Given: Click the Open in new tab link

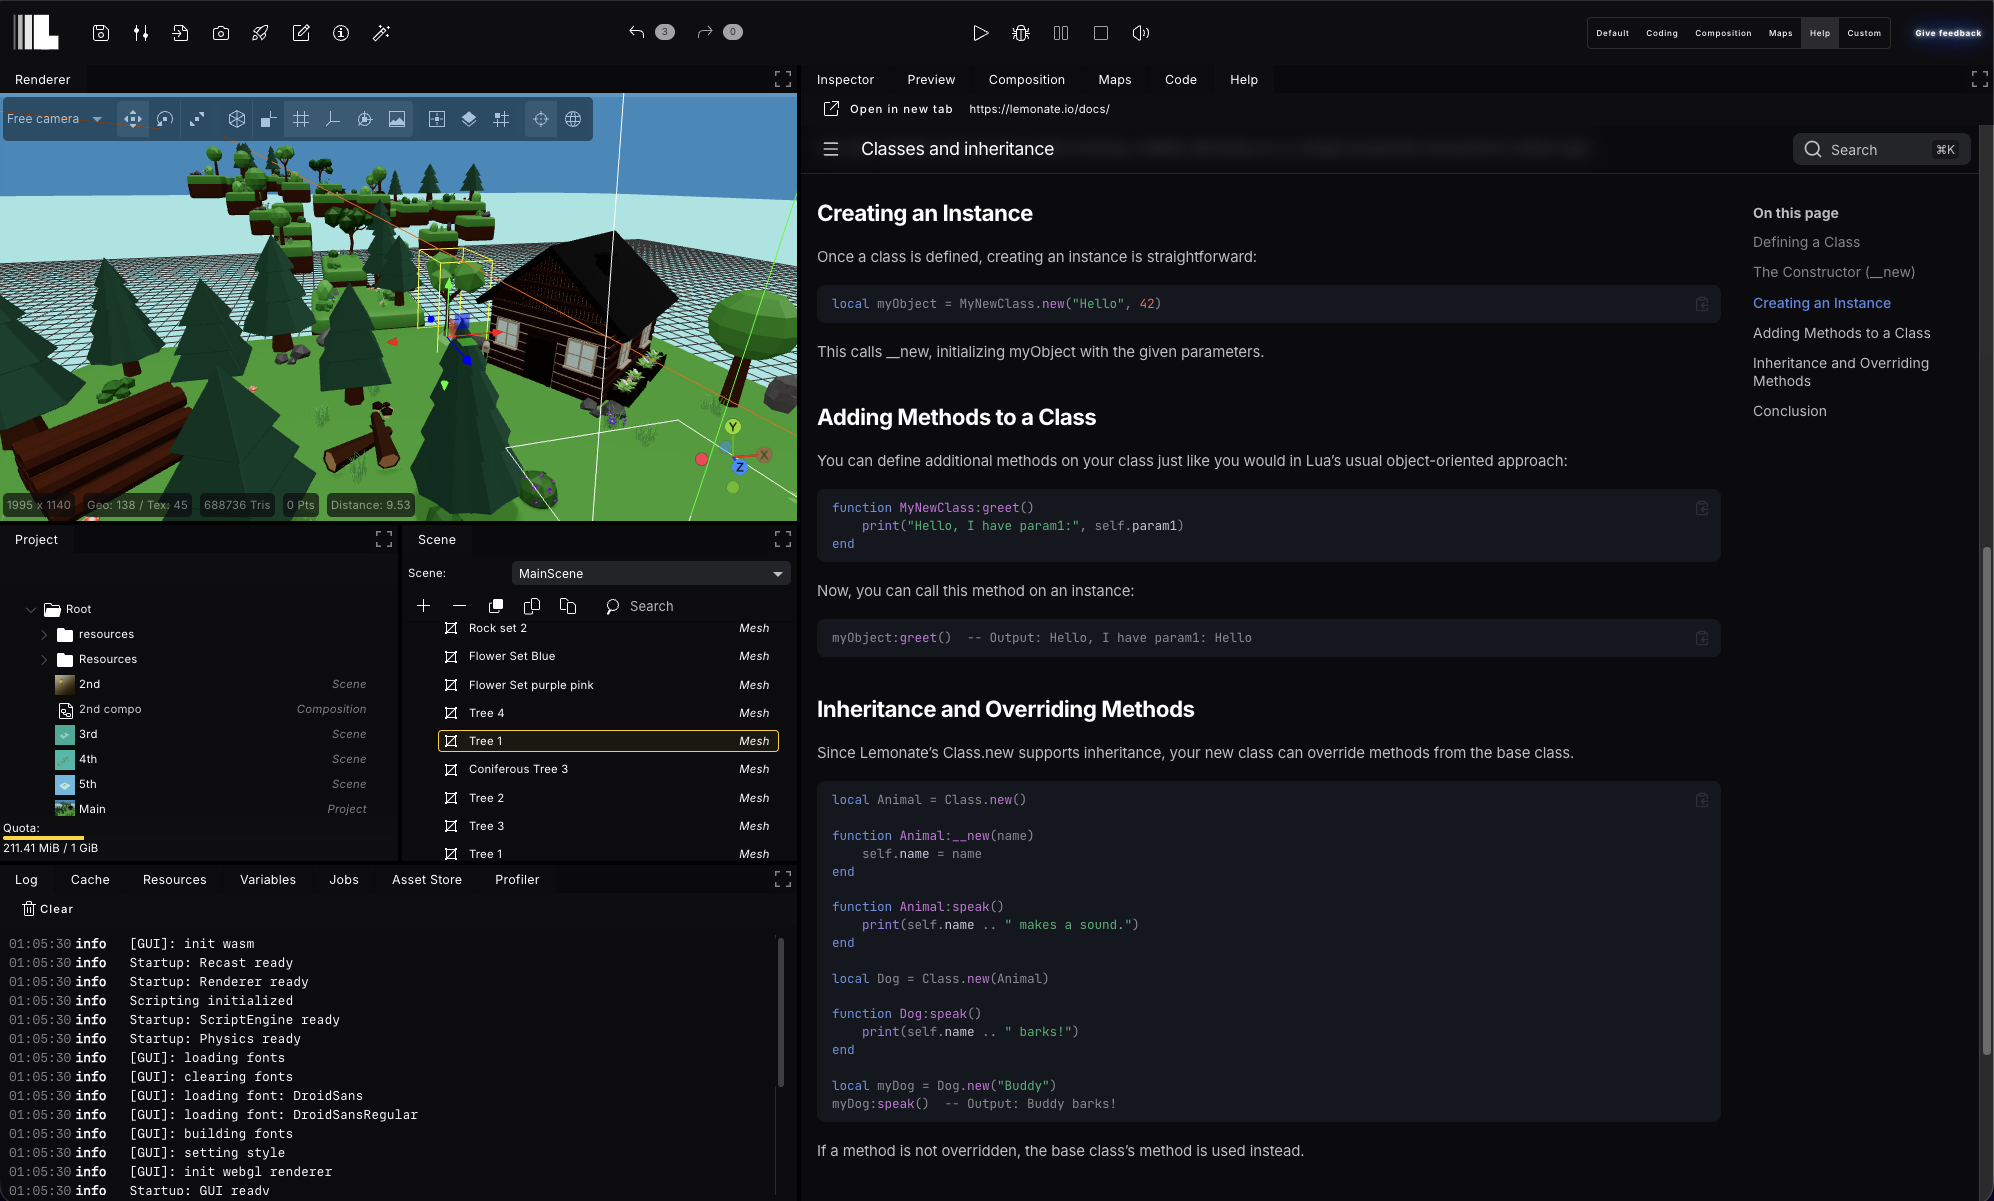Looking at the screenshot, I should [x=888, y=109].
